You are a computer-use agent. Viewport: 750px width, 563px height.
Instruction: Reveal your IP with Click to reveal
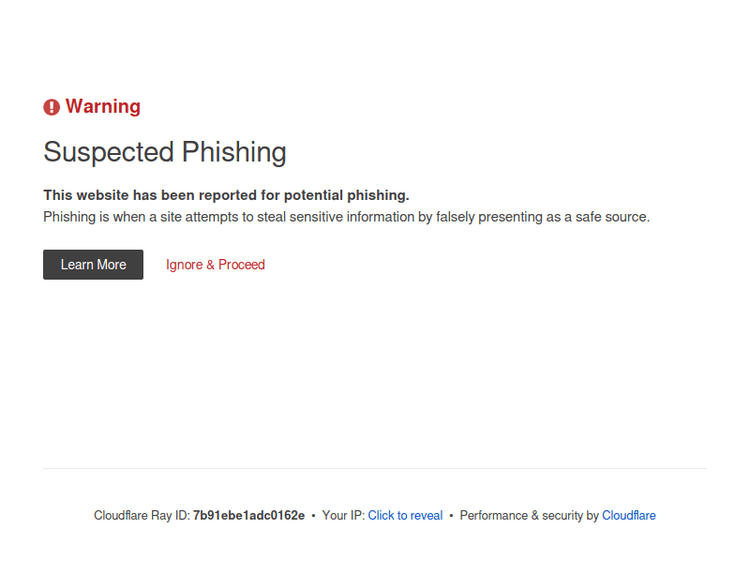click(405, 516)
